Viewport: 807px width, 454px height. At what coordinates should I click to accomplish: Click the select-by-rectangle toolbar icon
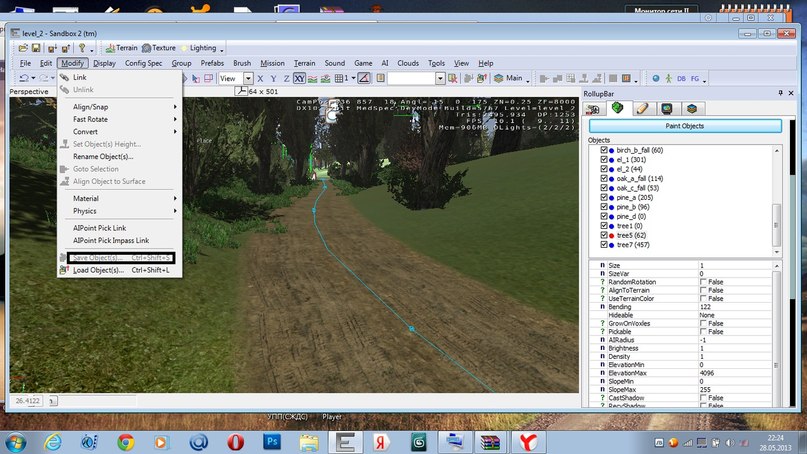tap(208, 78)
